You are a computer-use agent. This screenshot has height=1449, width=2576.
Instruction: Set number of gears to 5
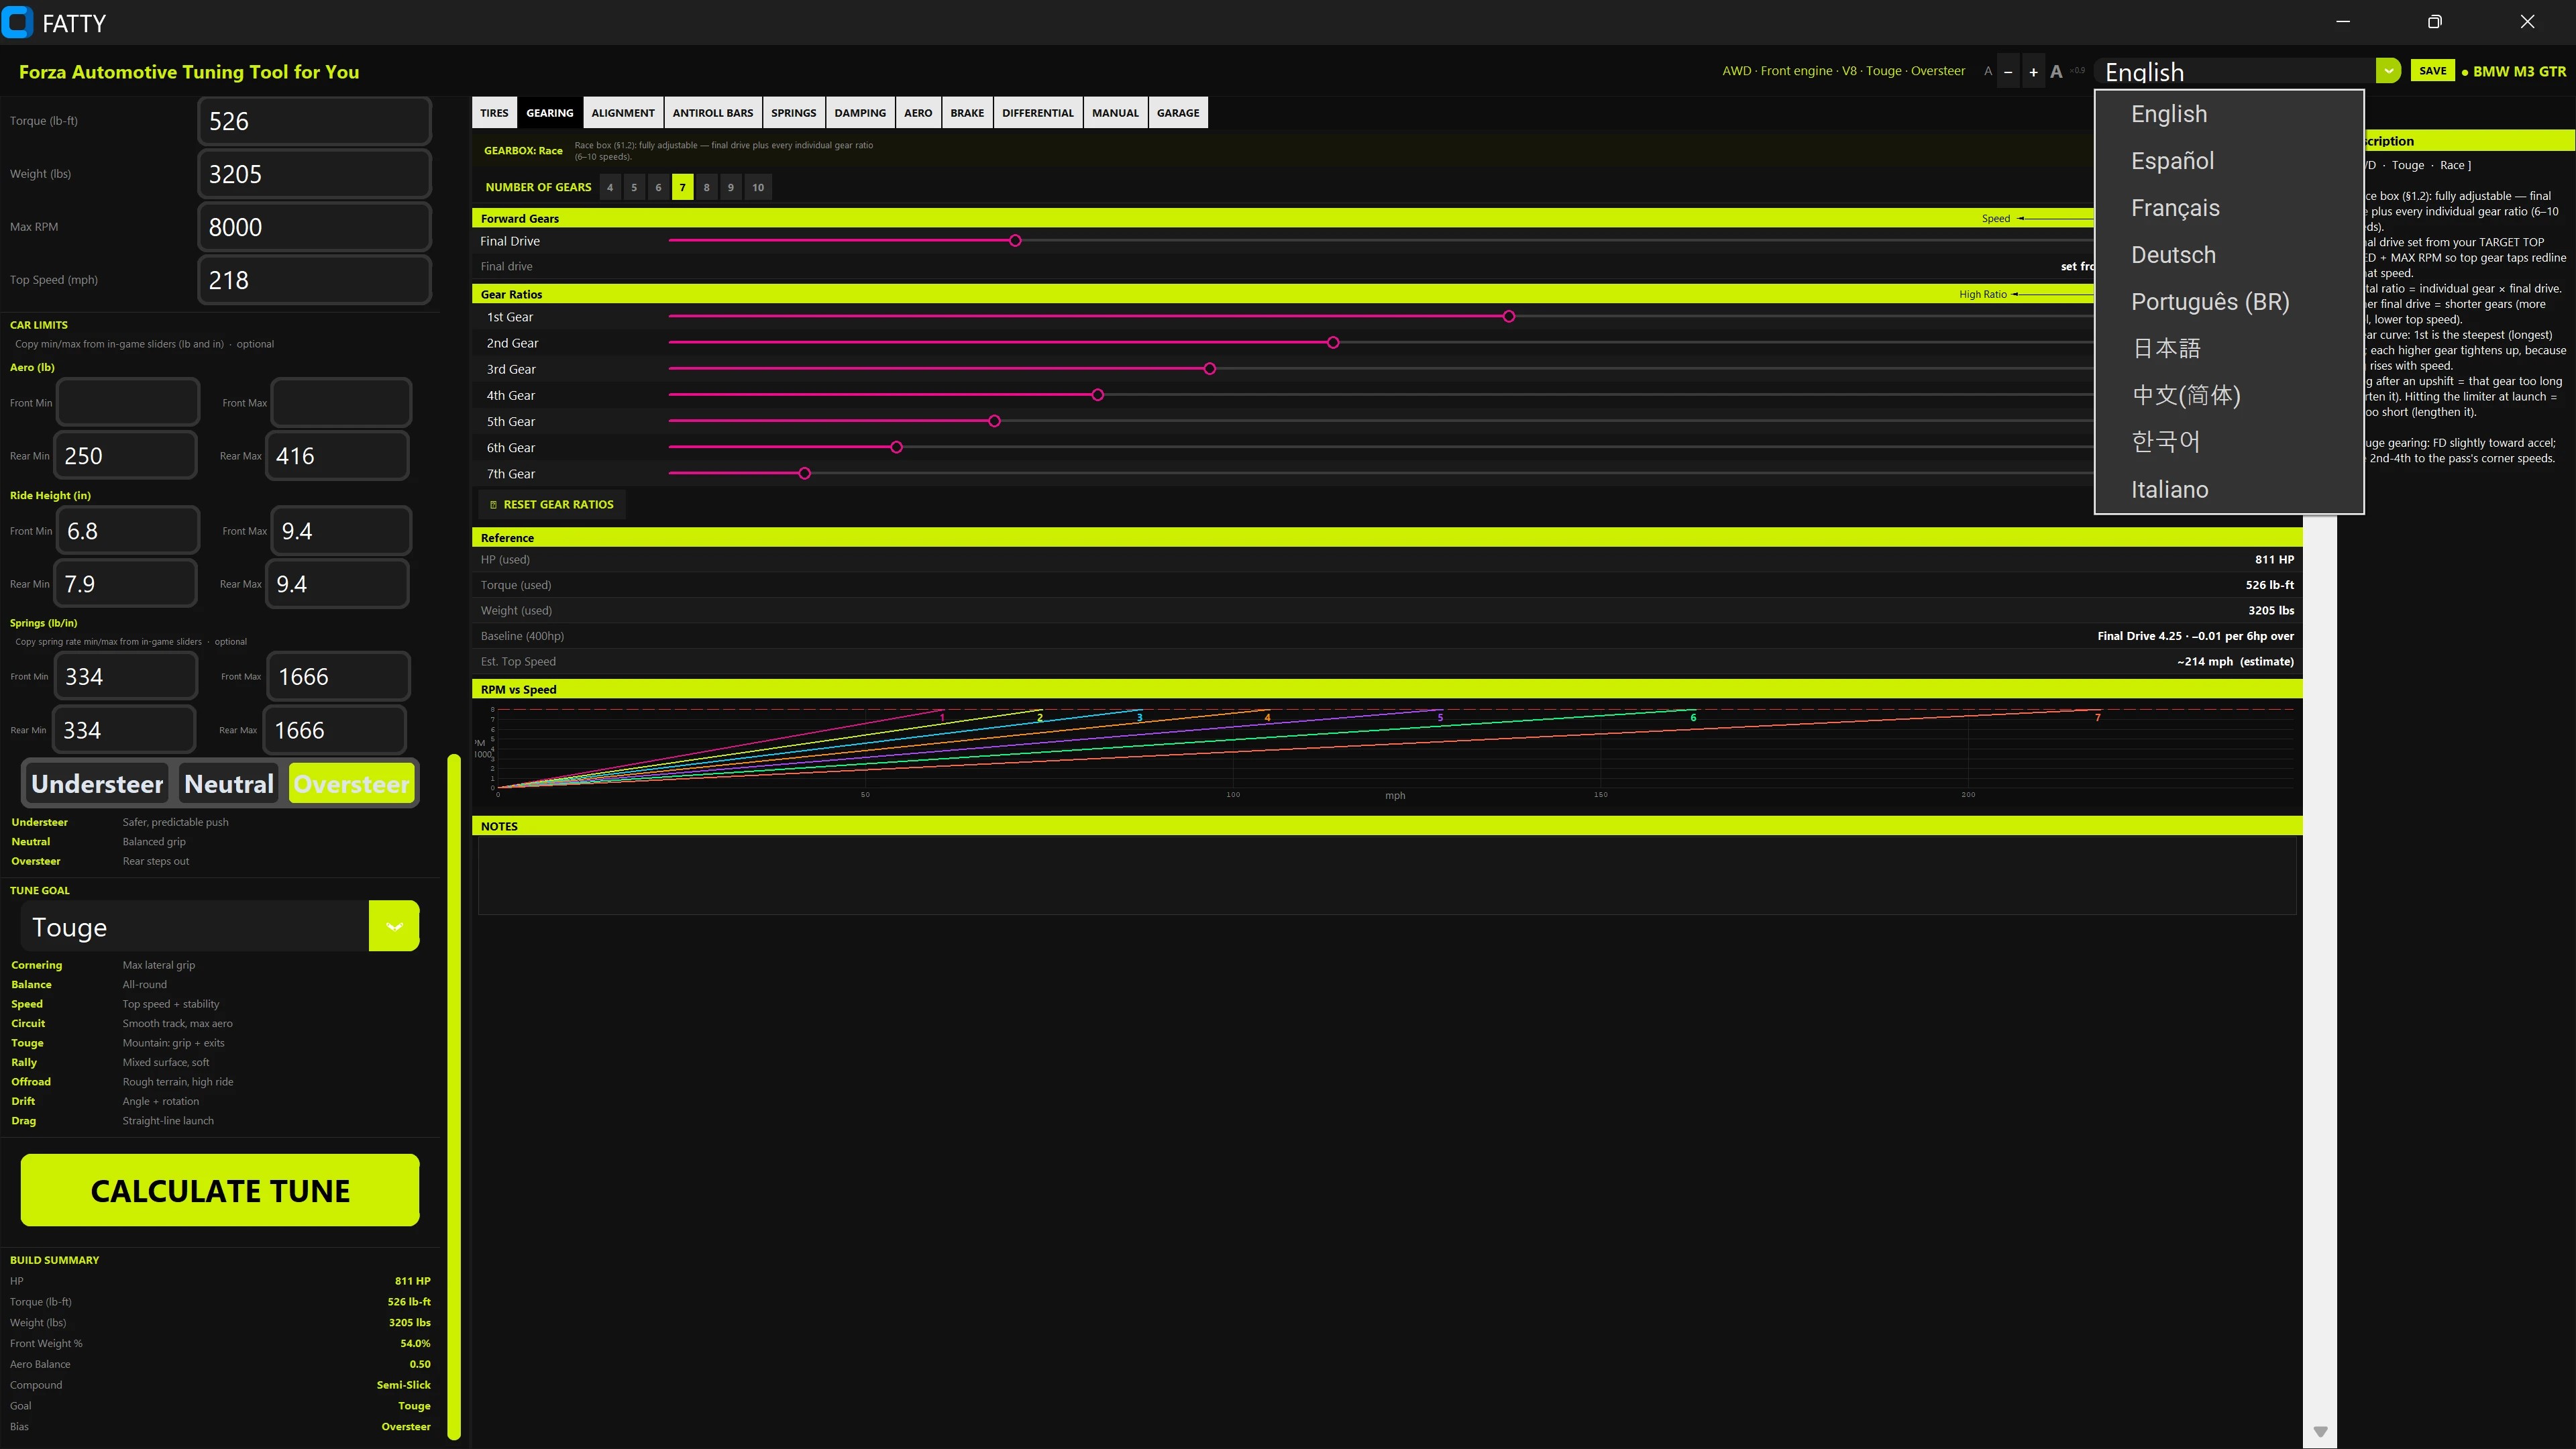point(634,187)
